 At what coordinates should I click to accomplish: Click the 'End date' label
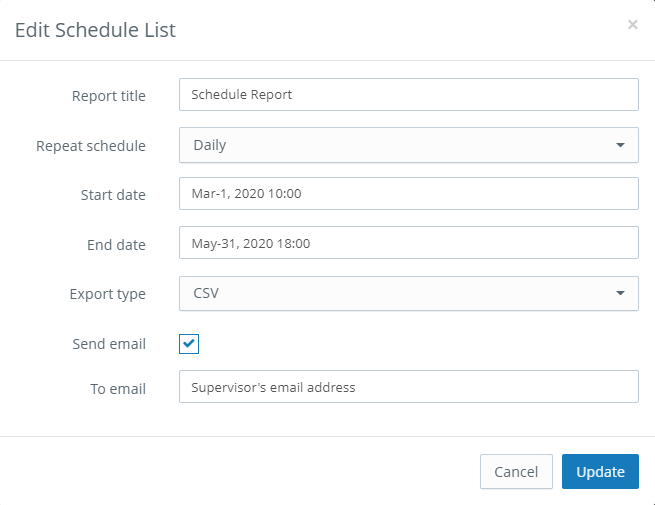[x=116, y=245]
